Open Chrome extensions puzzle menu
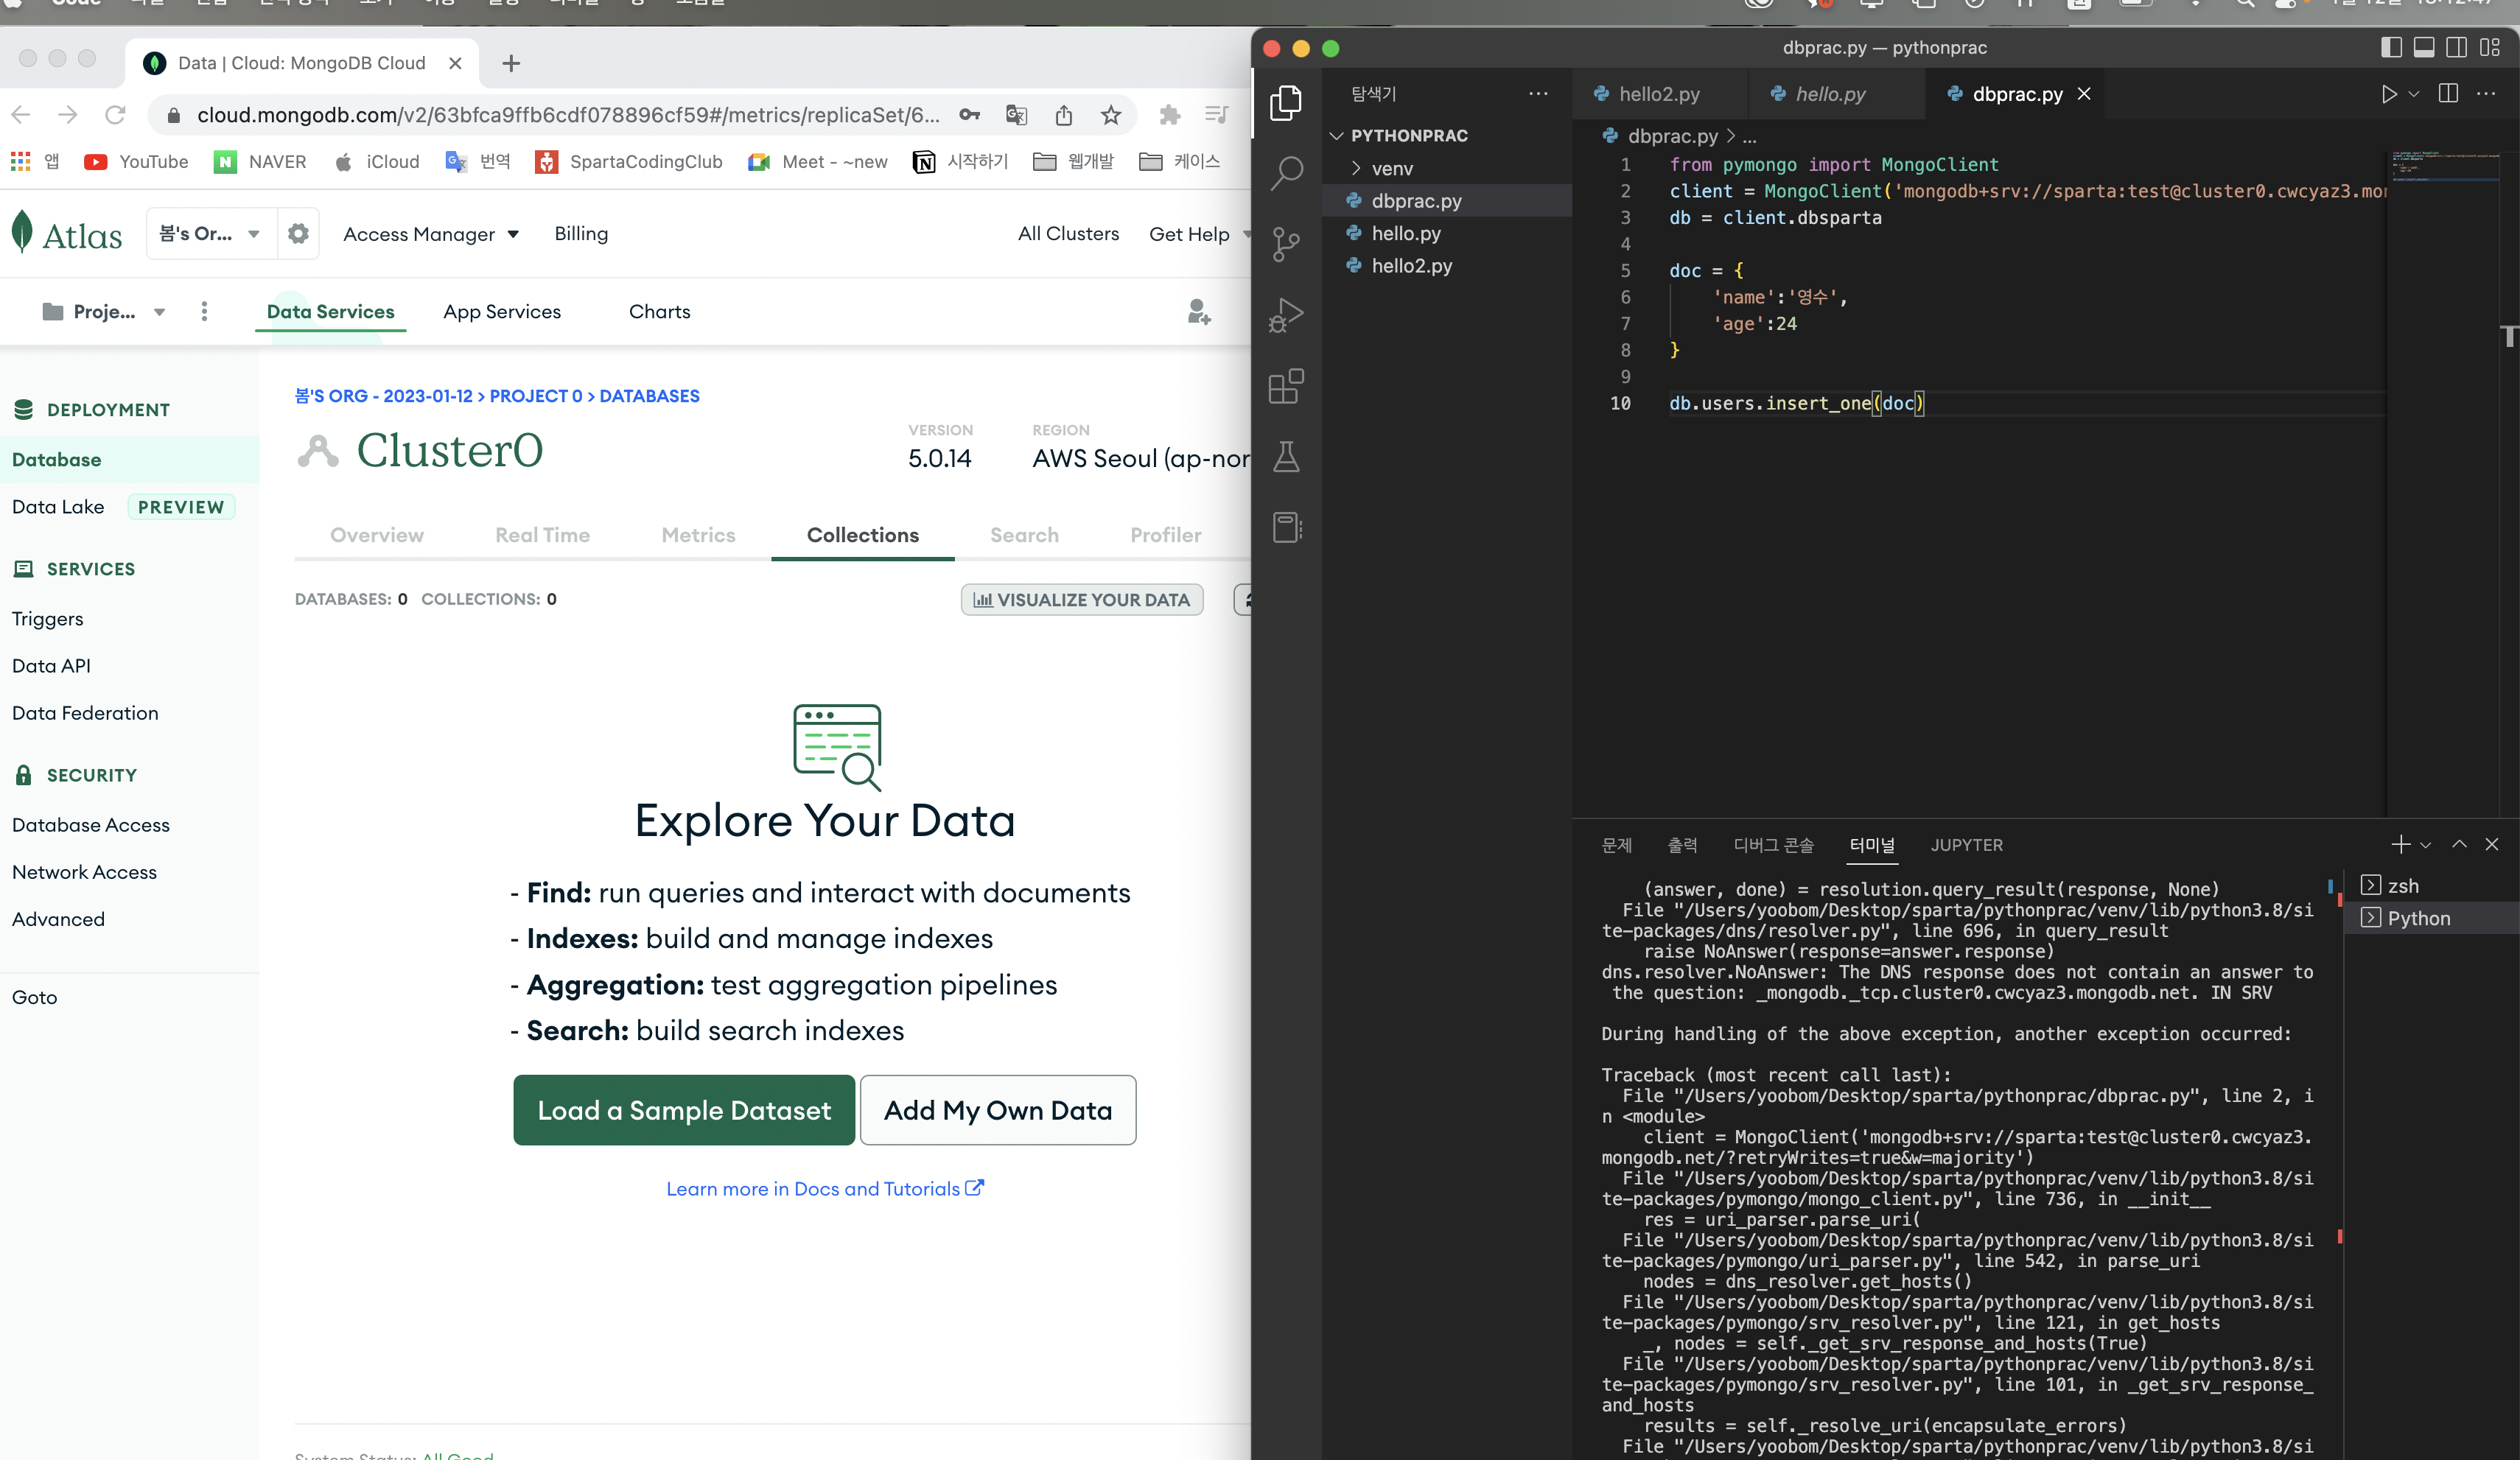 tap(1170, 115)
